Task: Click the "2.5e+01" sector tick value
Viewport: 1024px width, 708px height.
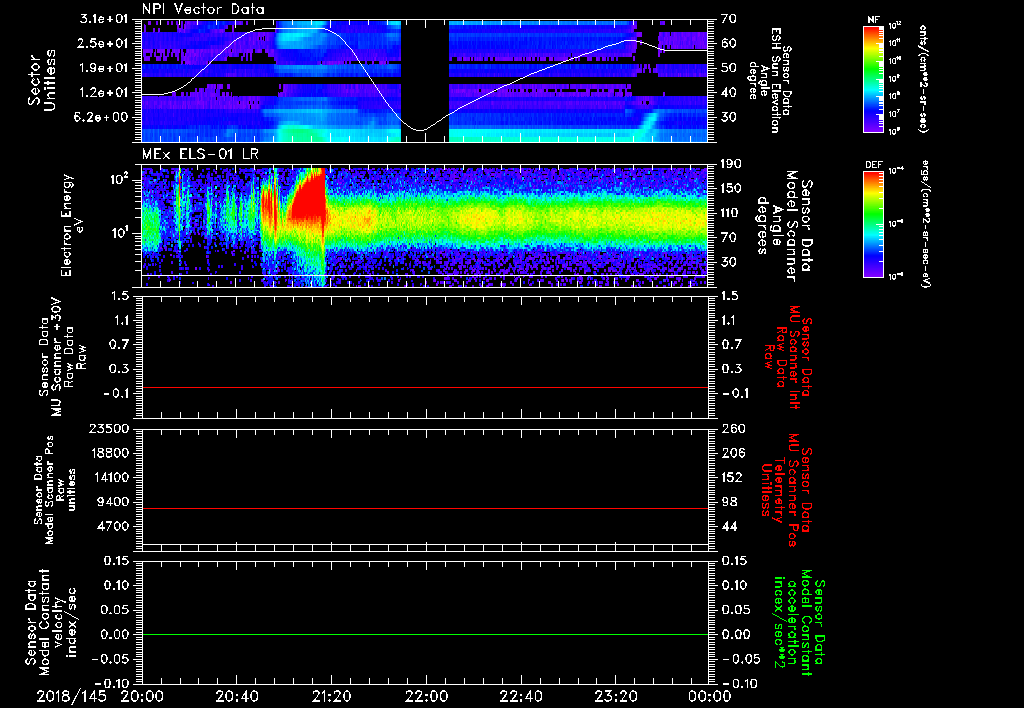Action: 104,43
